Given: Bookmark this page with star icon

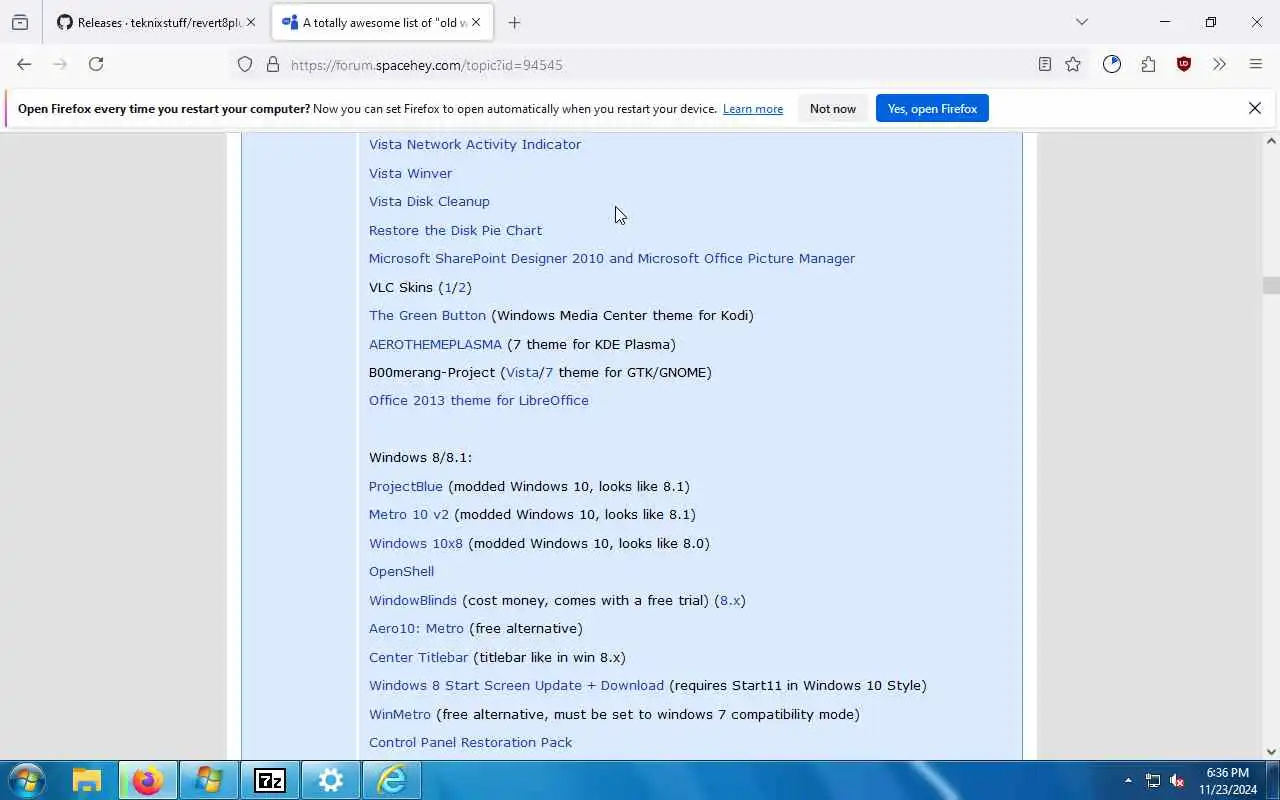Looking at the screenshot, I should click(x=1073, y=64).
